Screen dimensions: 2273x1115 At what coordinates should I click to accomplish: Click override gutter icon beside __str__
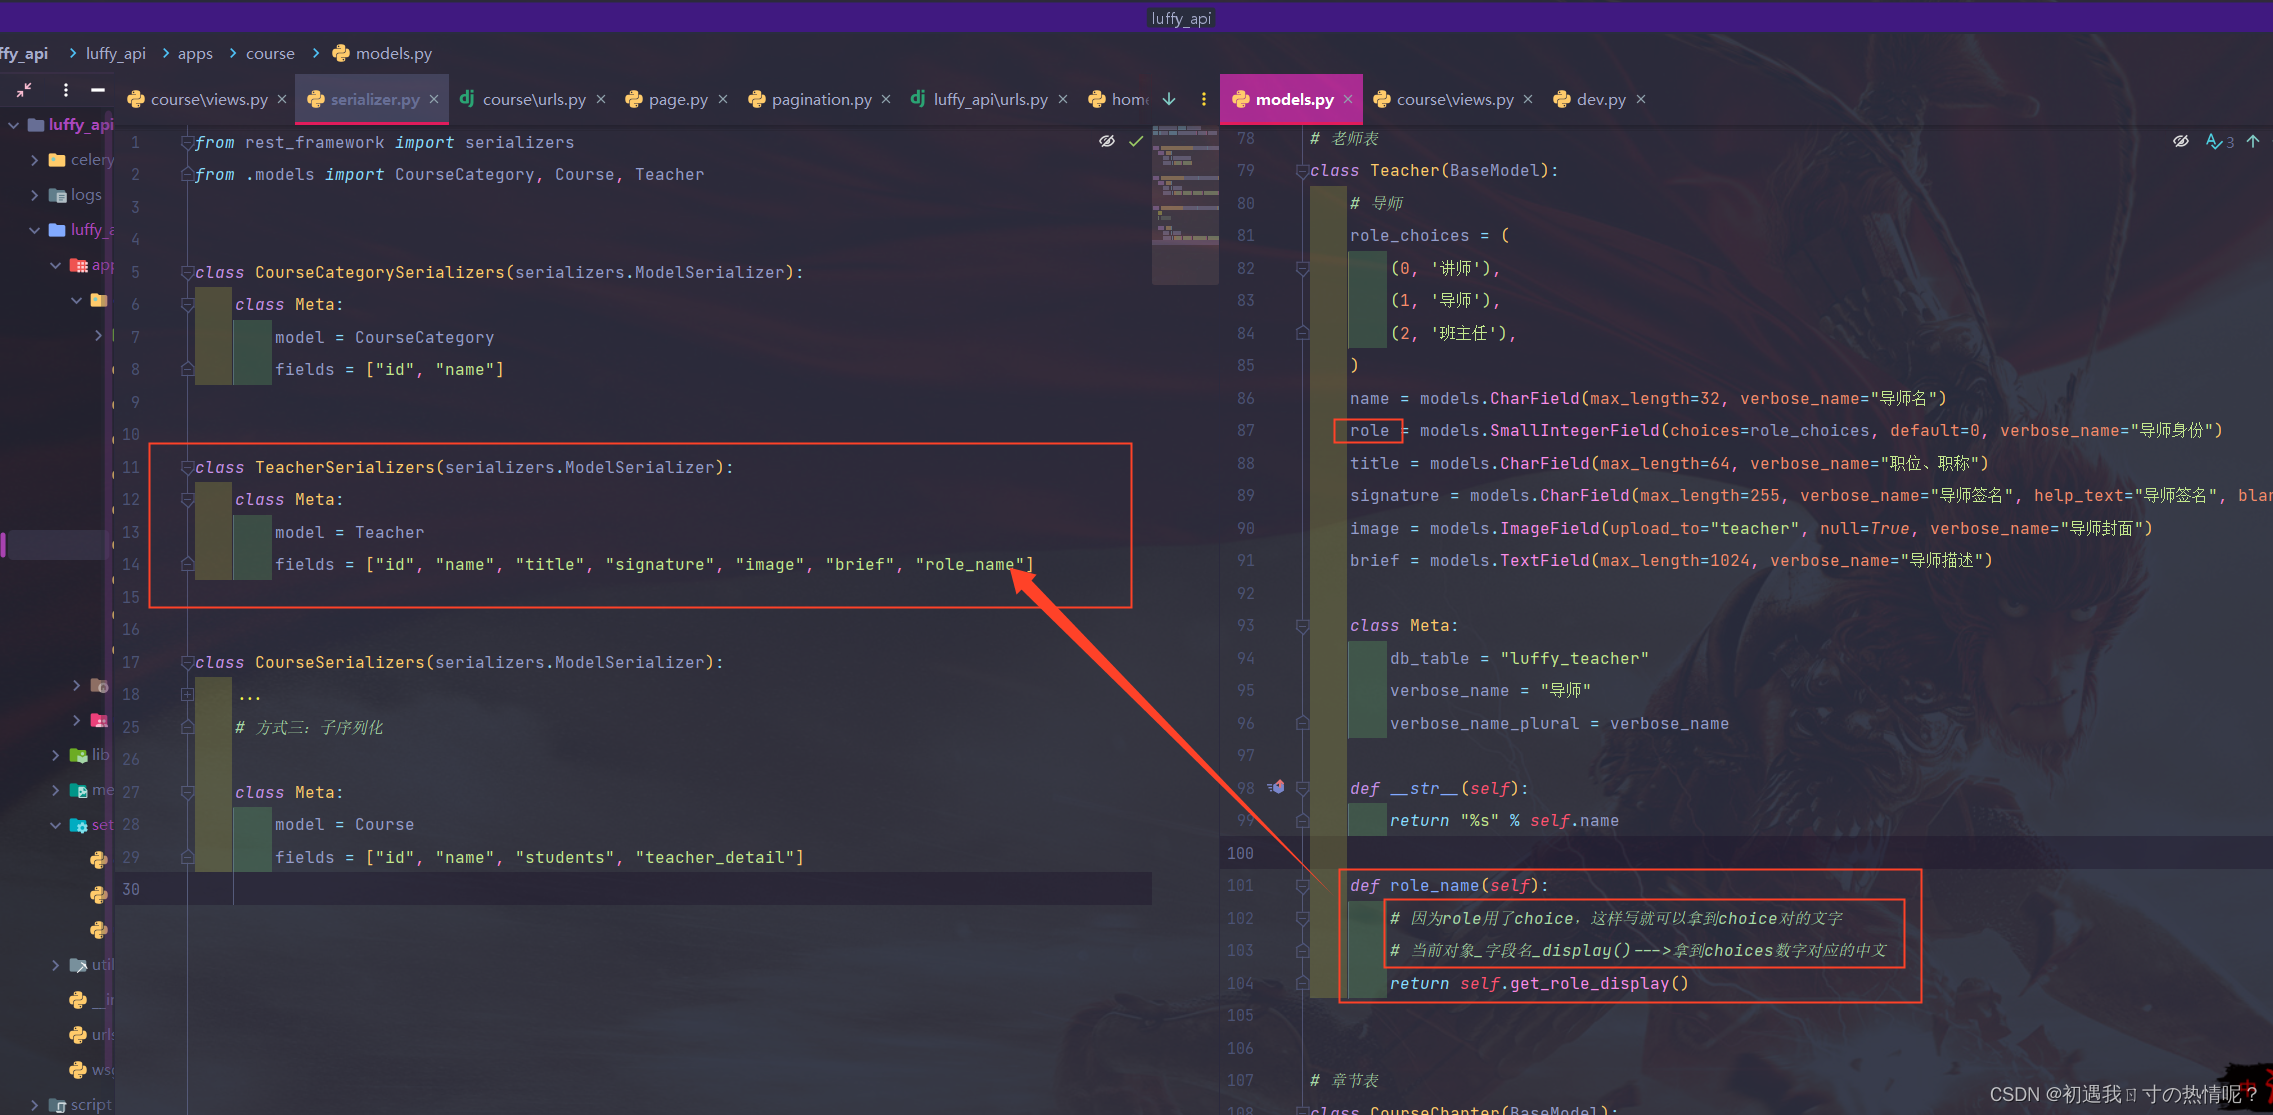(x=1277, y=787)
